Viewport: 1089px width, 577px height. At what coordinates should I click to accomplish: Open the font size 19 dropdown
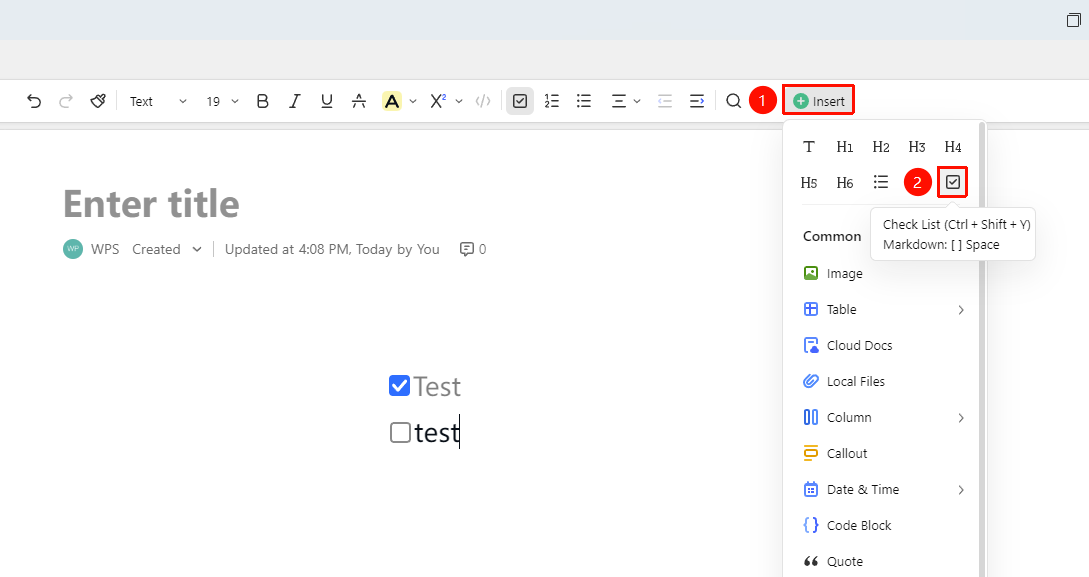point(222,101)
